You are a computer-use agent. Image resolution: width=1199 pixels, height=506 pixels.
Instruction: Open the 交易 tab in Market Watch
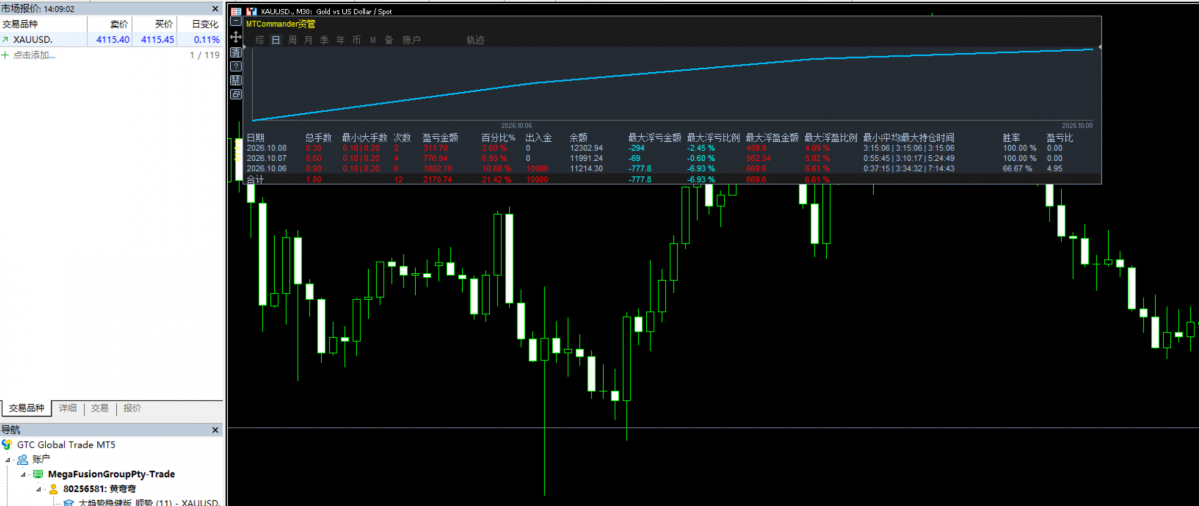click(100, 408)
